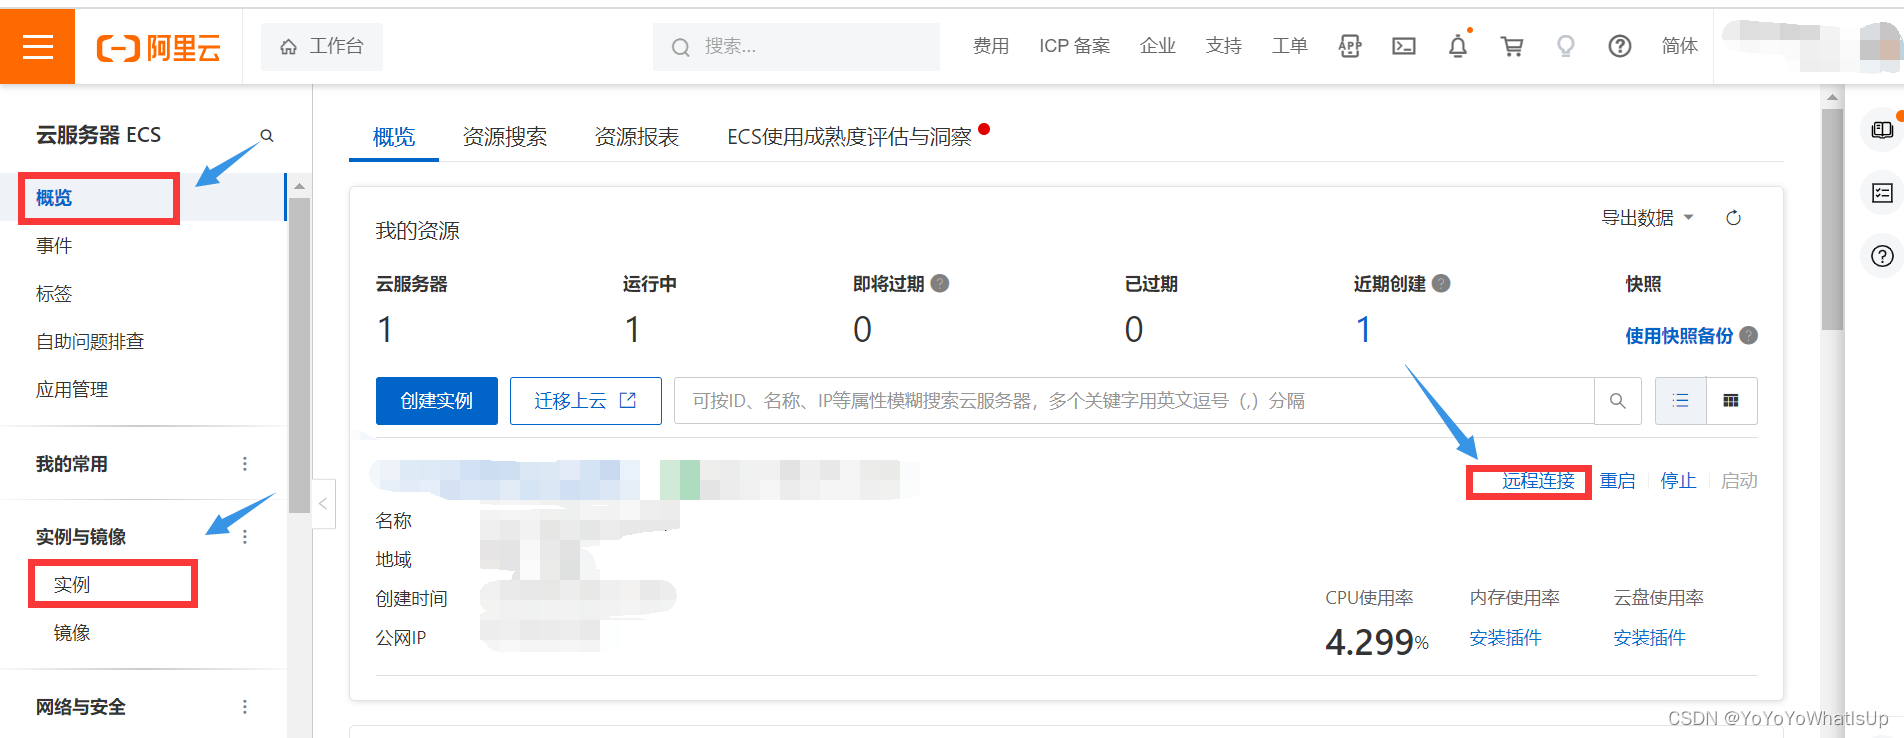Show help for 近期创建

(1441, 284)
